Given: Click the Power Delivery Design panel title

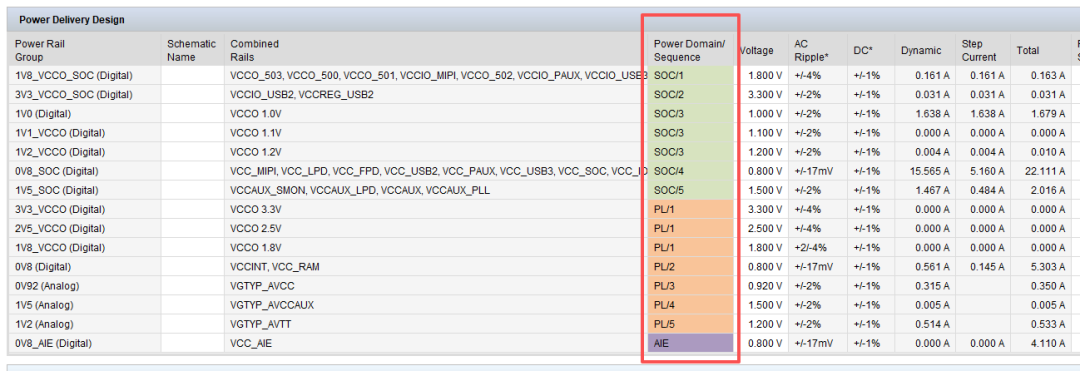Looking at the screenshot, I should pos(72,20).
